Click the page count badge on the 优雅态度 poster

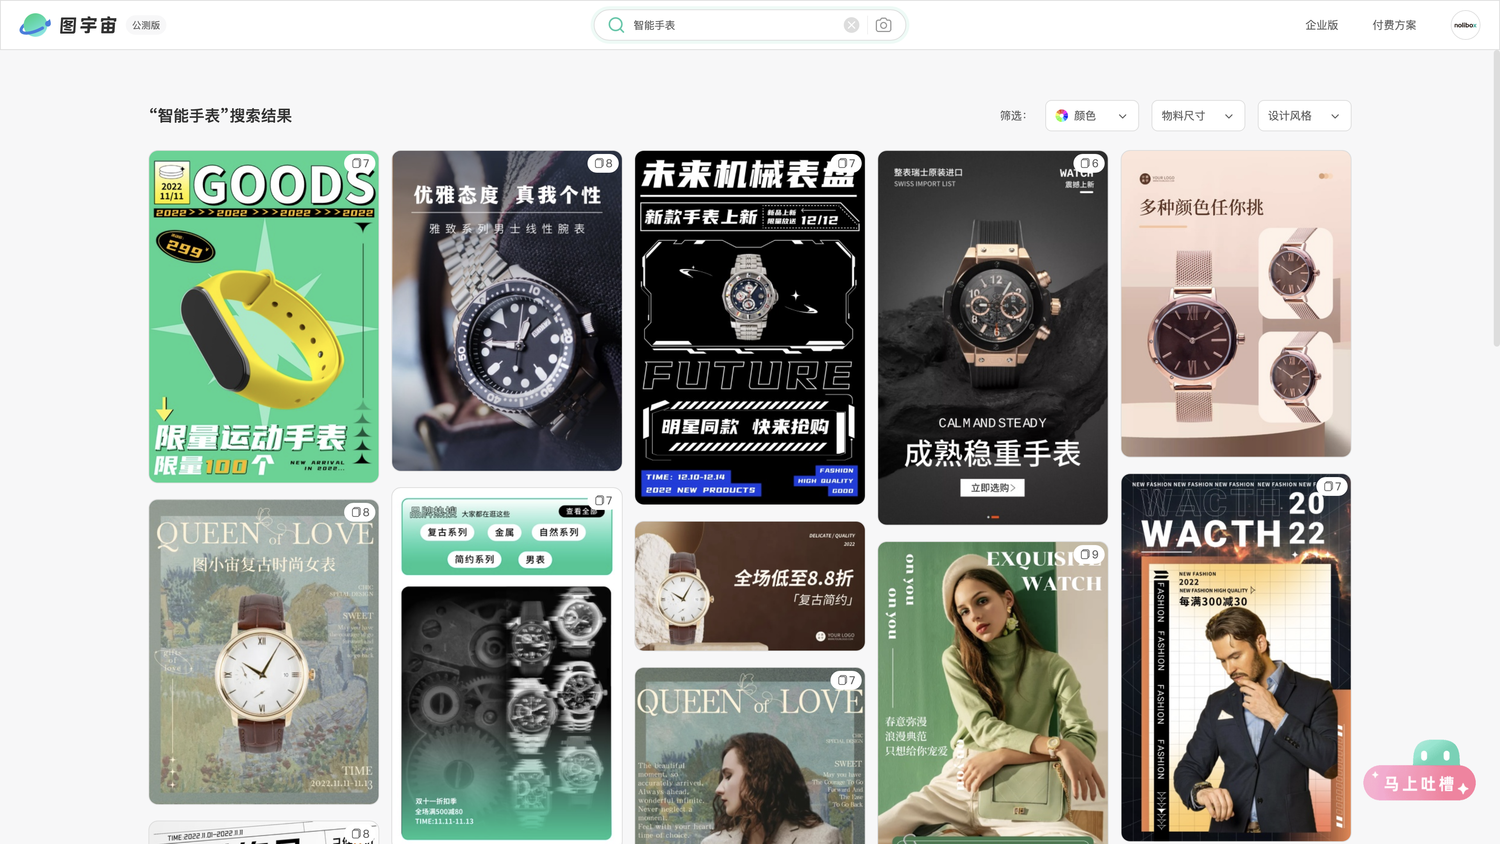coord(603,163)
